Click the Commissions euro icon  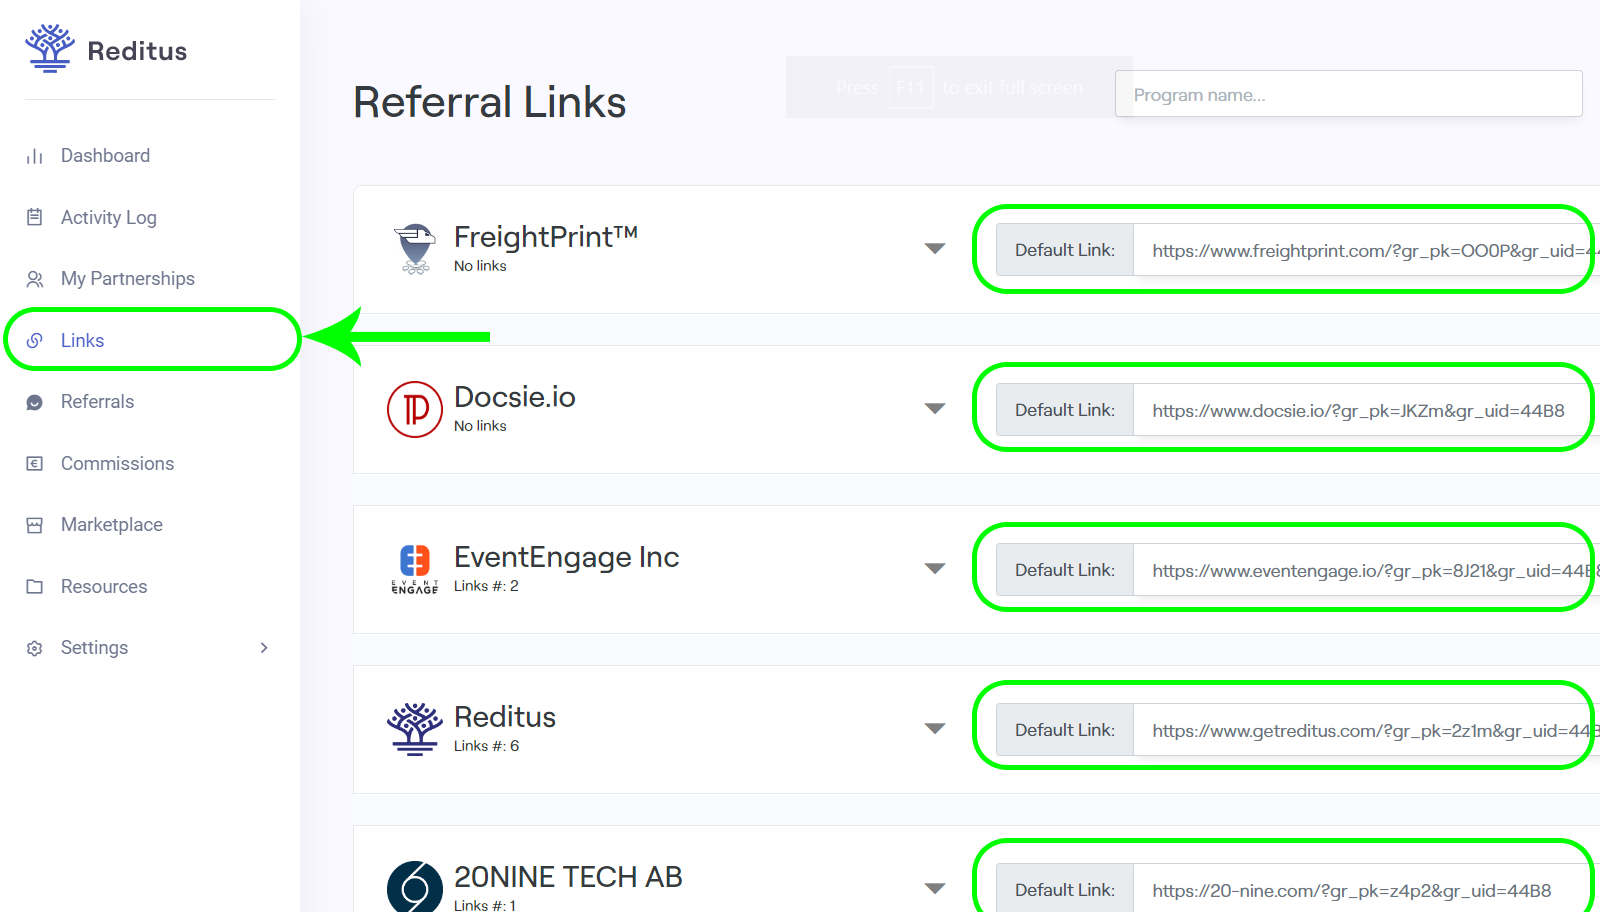[35, 463]
